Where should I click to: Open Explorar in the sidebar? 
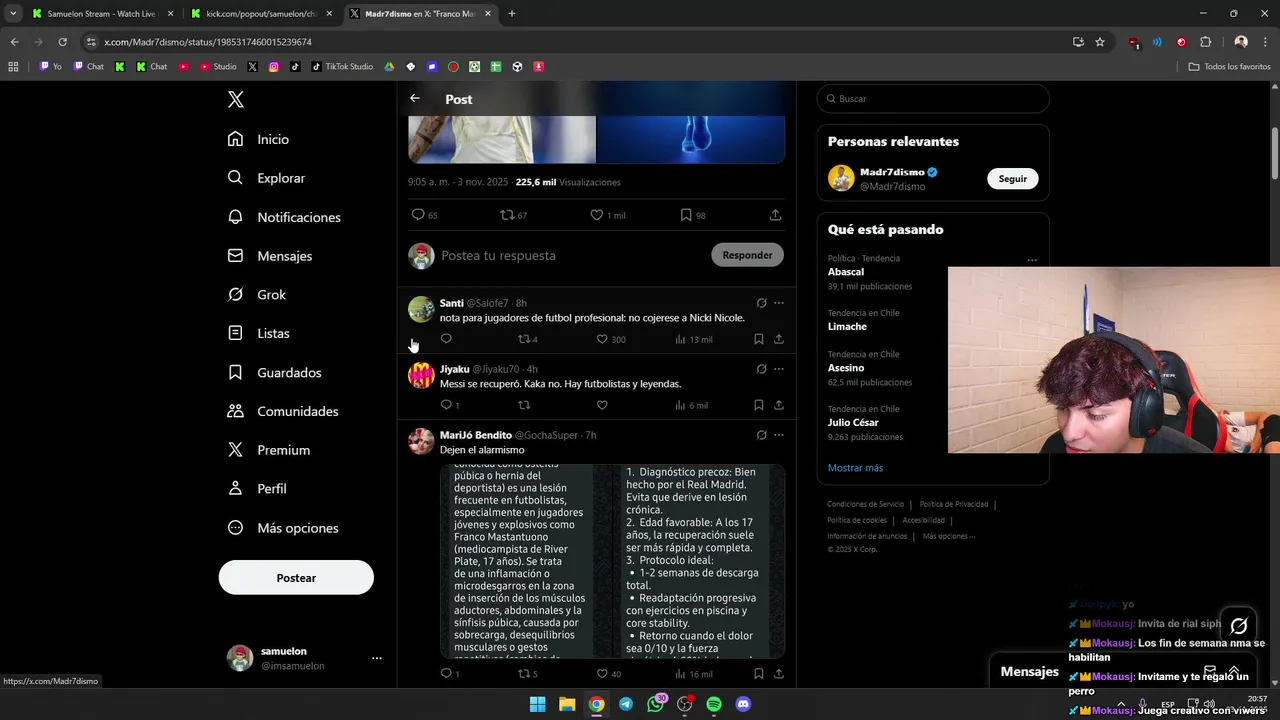pyautogui.click(x=267, y=178)
